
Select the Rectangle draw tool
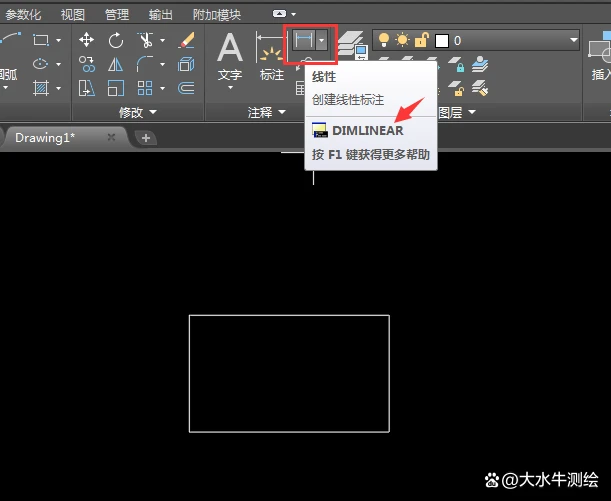point(41,40)
